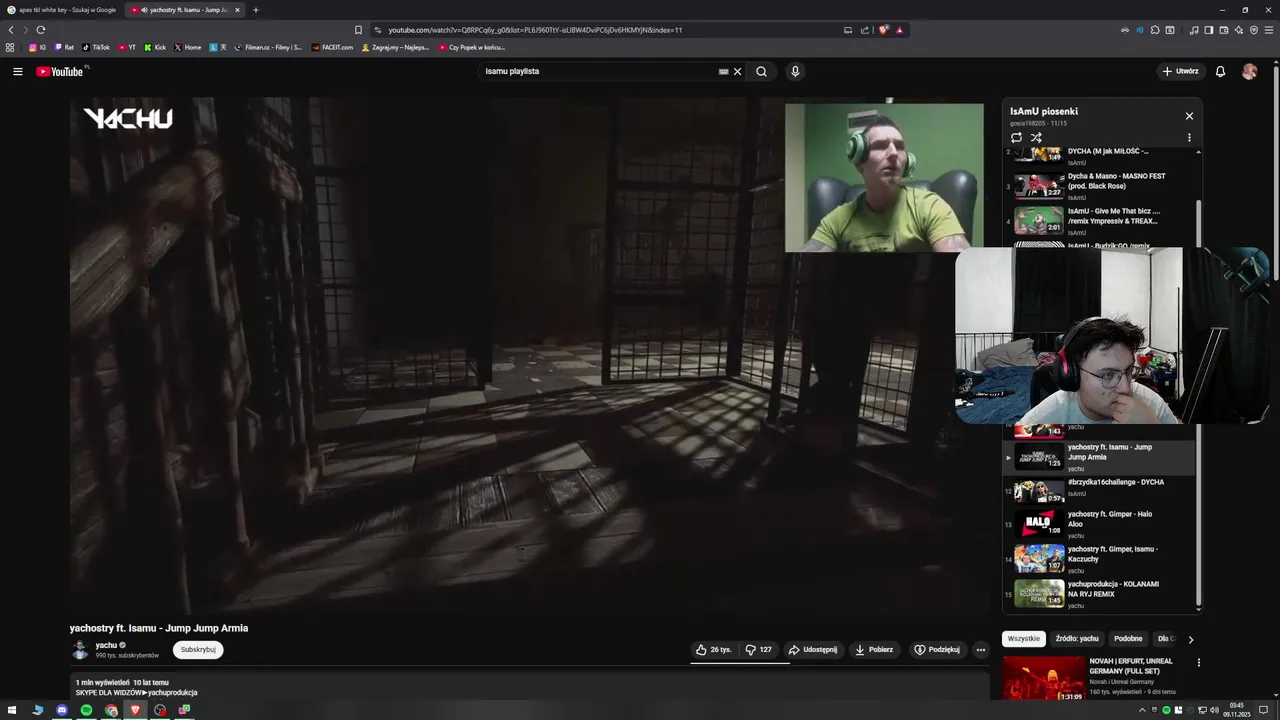
Task: Play DYCHA (M jak MIŁOŚĆ) from playlist
Action: click(x=1100, y=154)
